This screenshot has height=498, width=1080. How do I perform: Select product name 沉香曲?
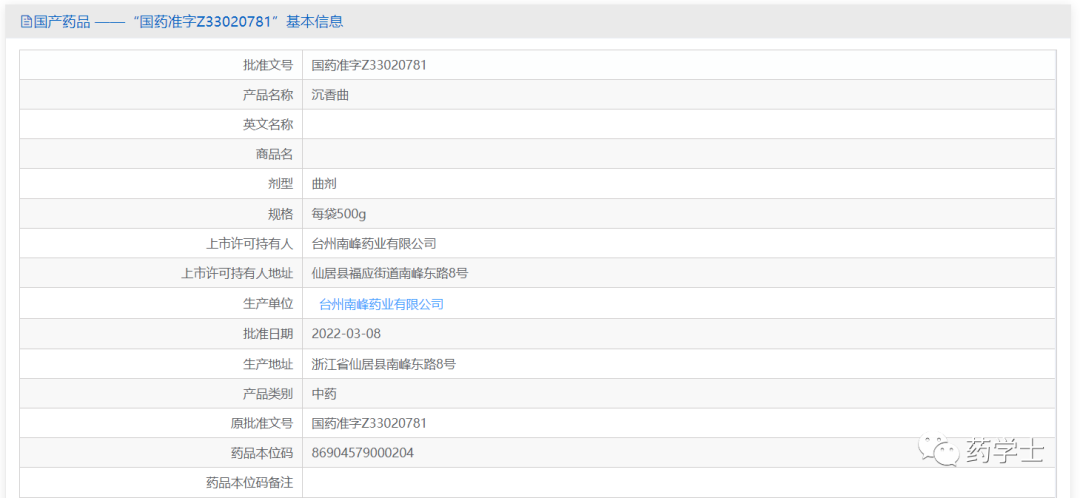tap(330, 95)
